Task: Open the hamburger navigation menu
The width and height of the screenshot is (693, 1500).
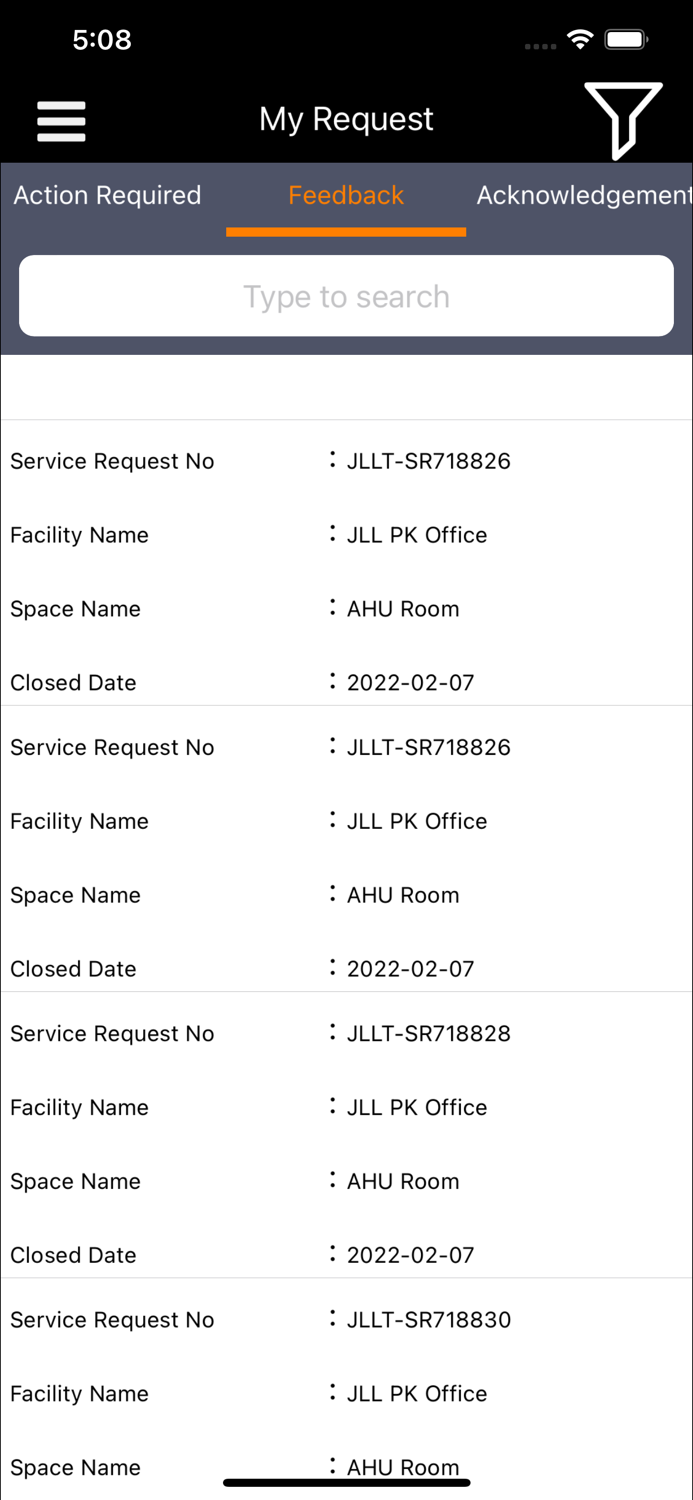Action: tap(61, 120)
